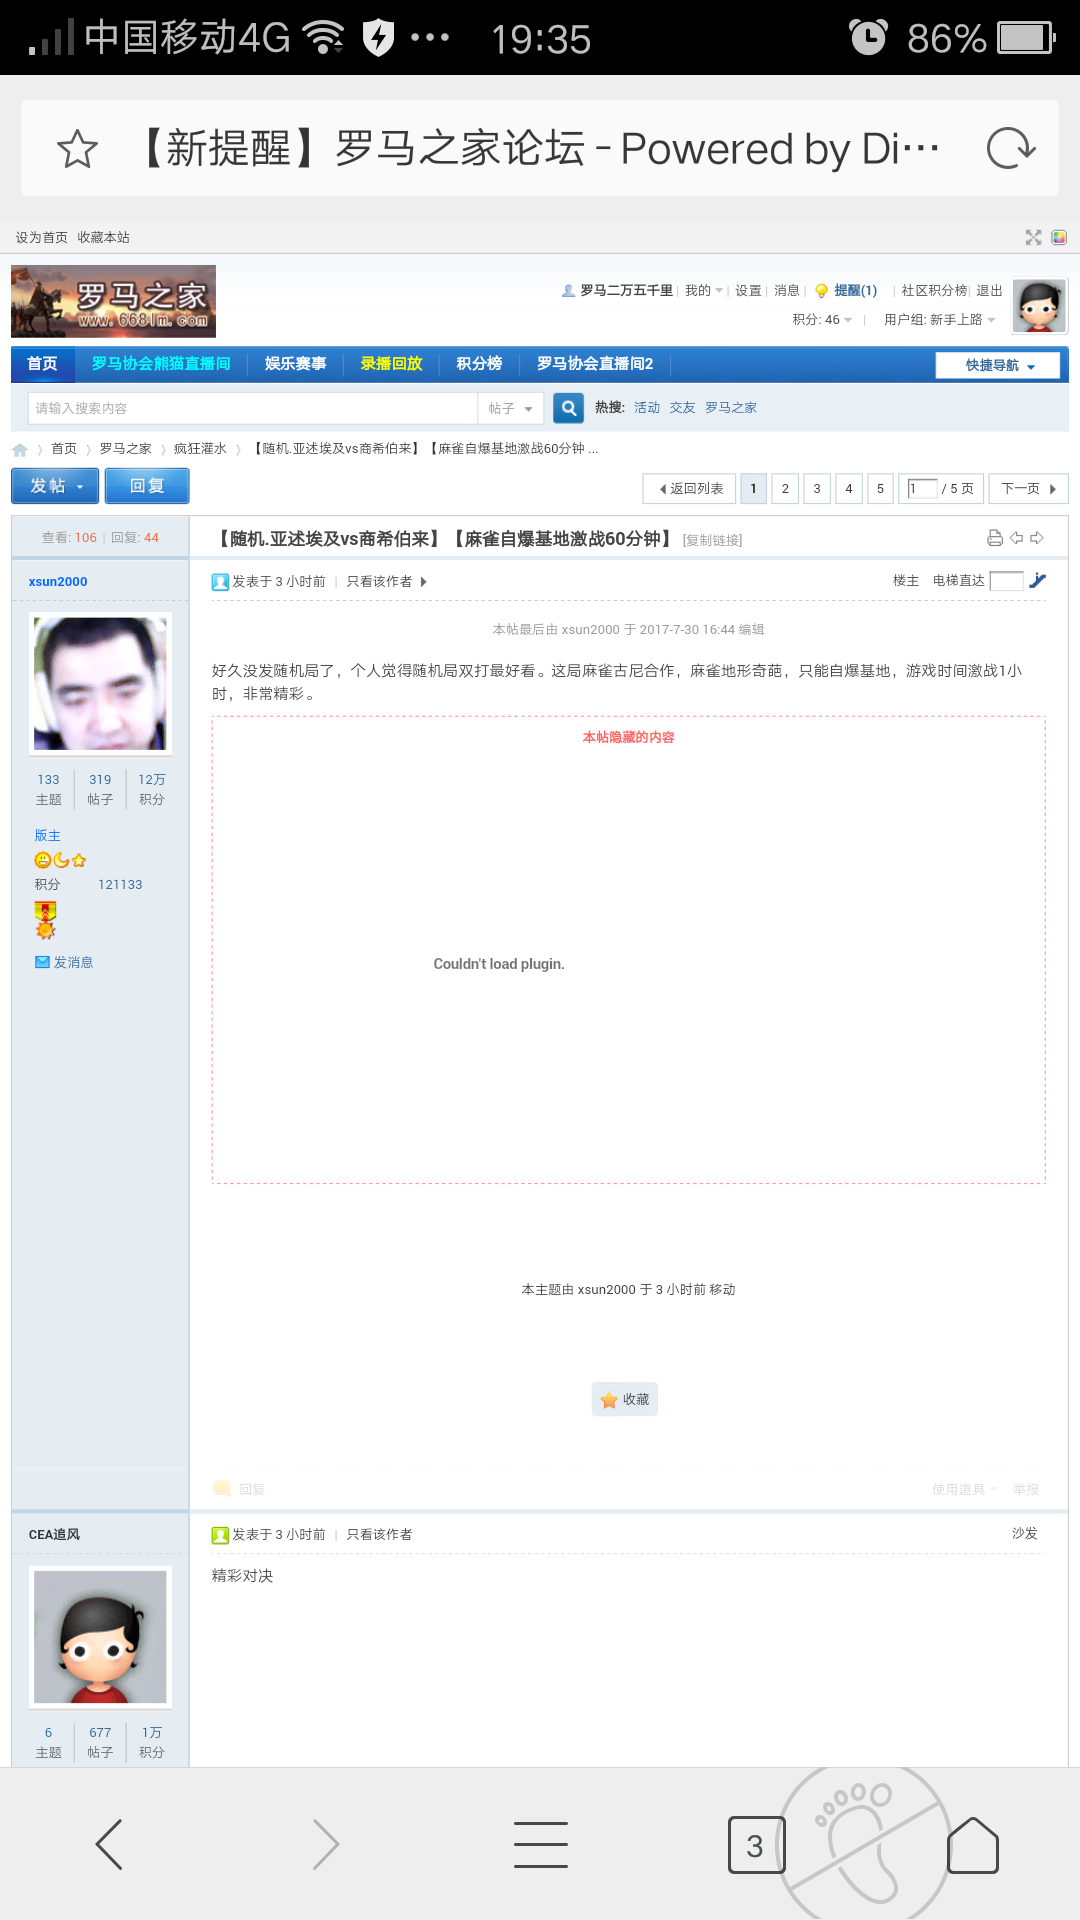Go to previous thread arrow icon

pyautogui.click(x=1016, y=538)
